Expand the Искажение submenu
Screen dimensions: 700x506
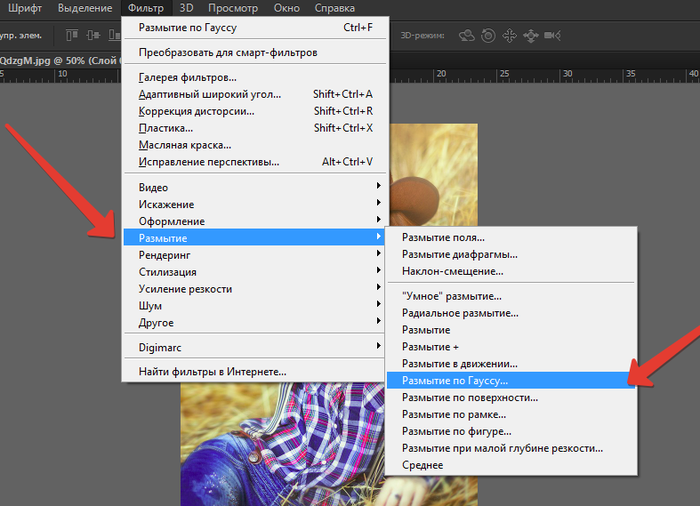tap(255, 205)
